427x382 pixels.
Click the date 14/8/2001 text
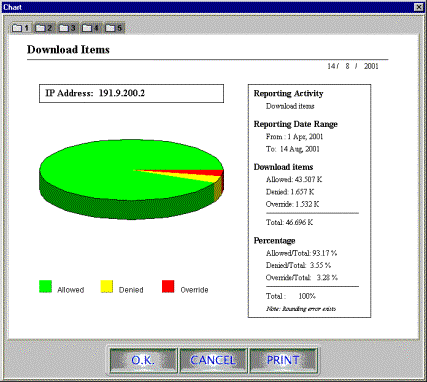coord(353,66)
